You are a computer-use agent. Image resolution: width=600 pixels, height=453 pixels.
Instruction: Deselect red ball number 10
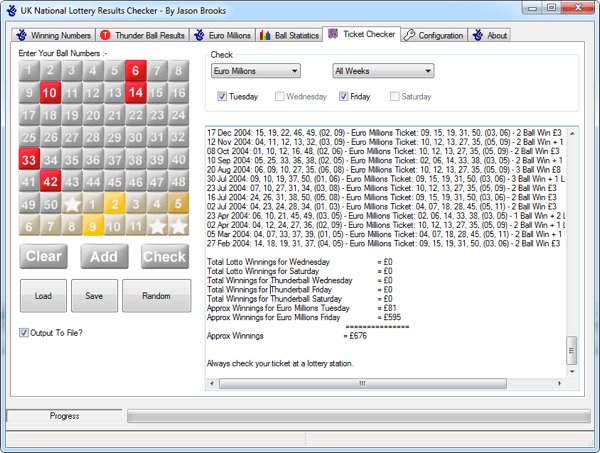click(x=50, y=93)
